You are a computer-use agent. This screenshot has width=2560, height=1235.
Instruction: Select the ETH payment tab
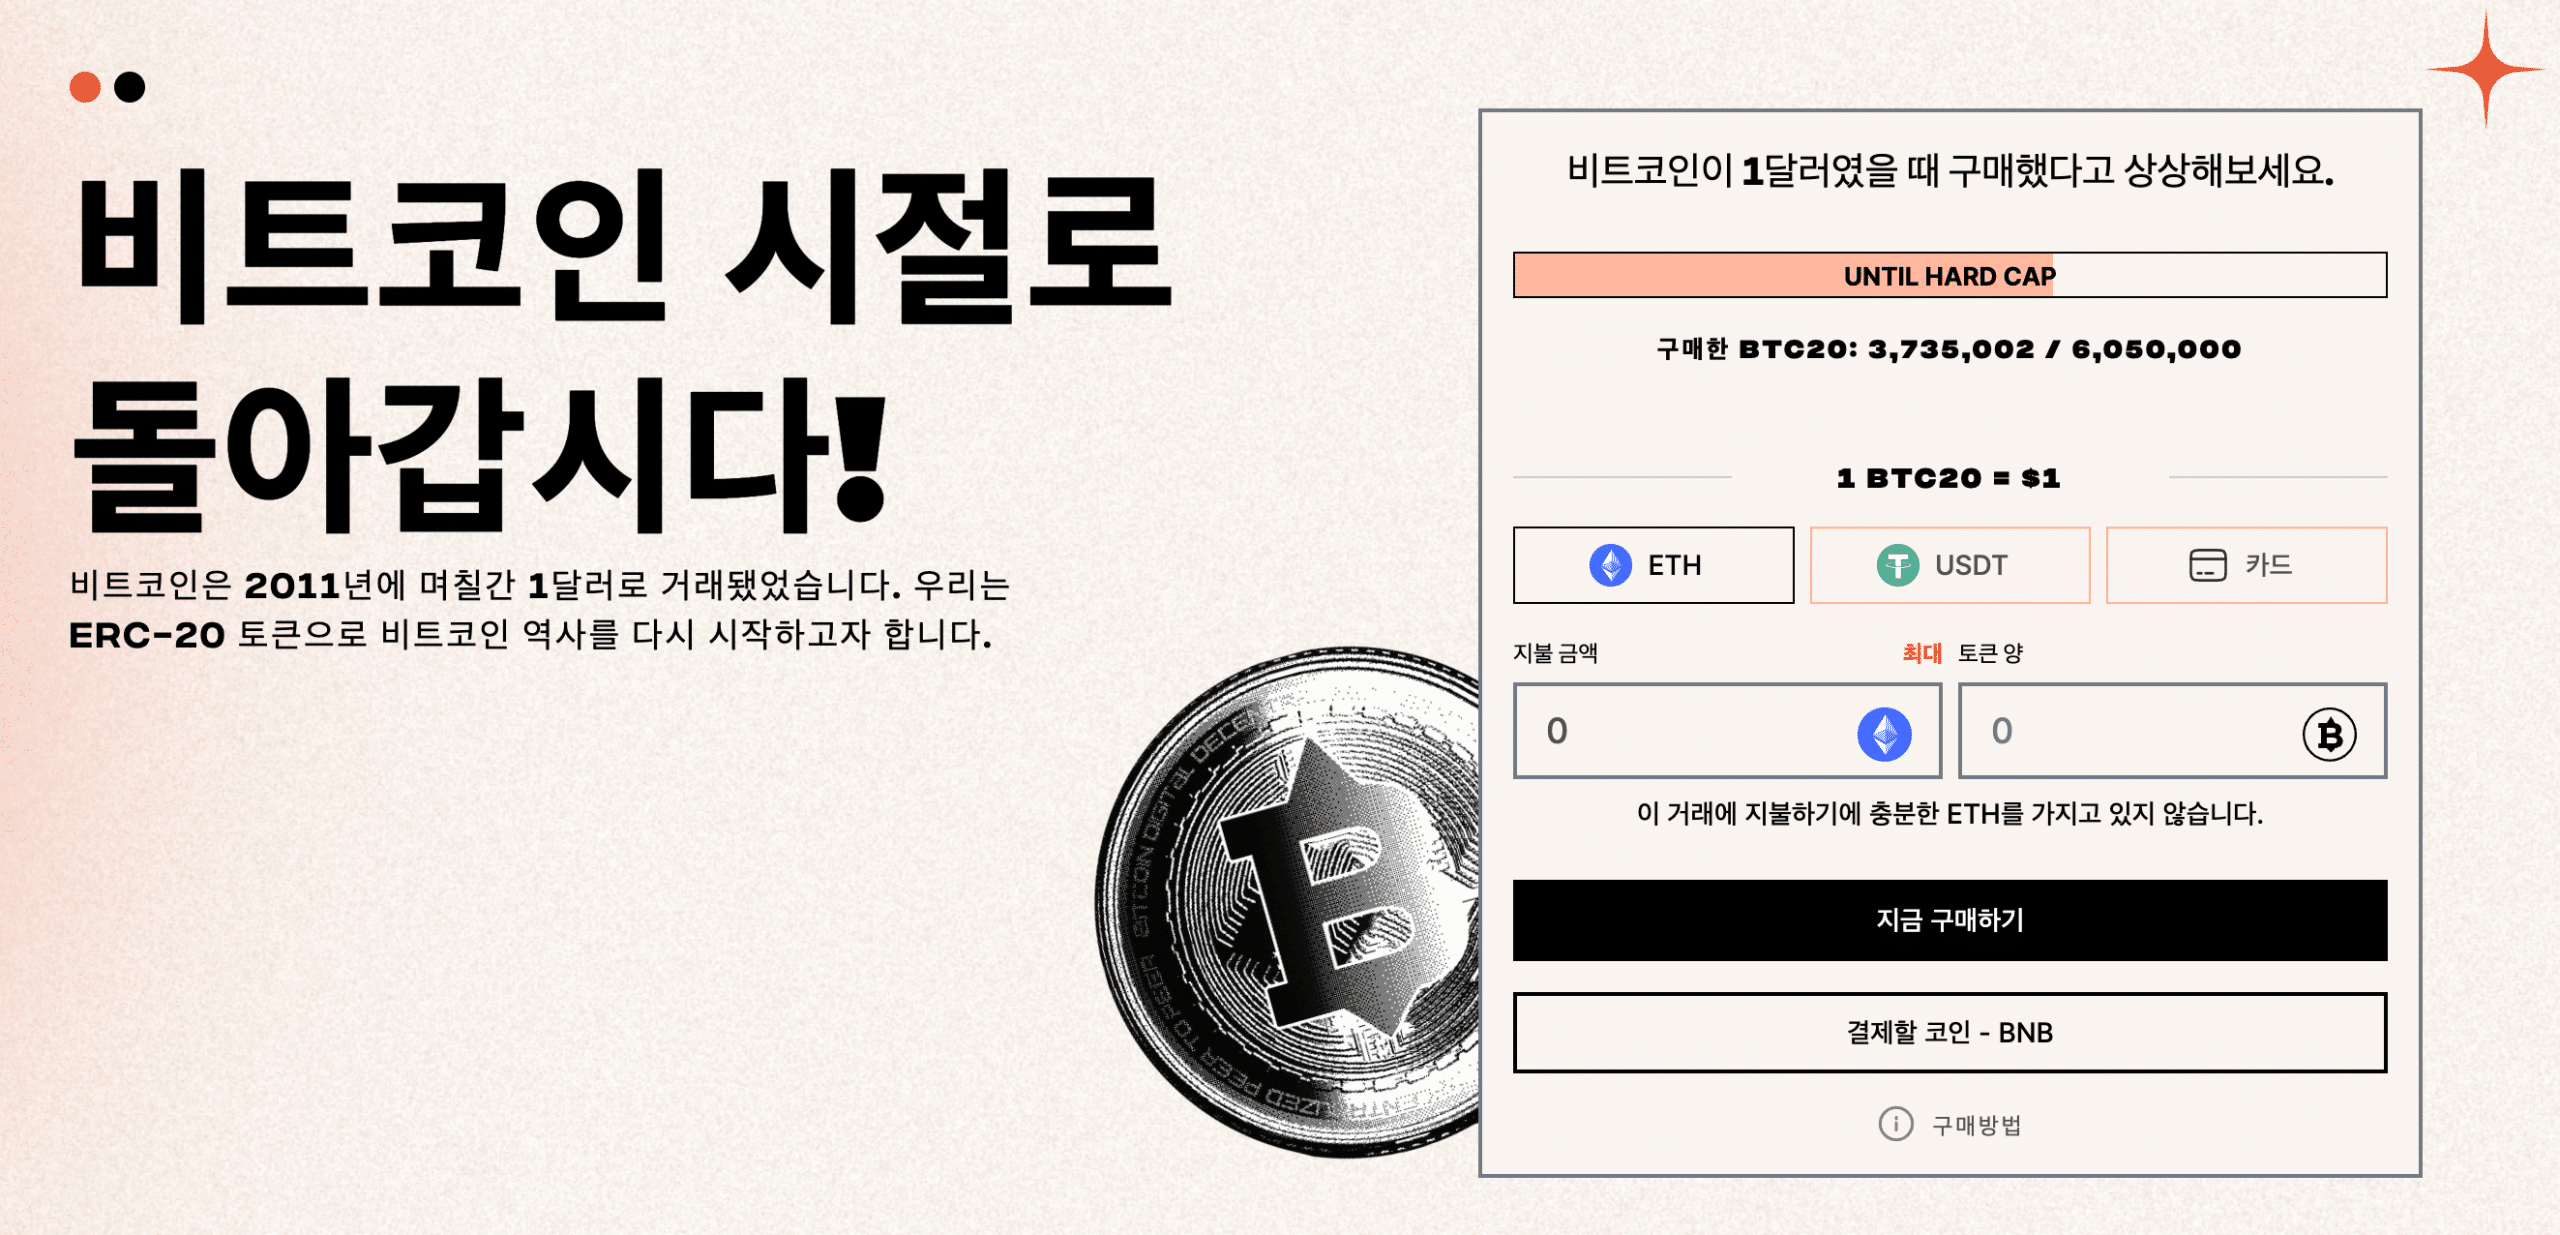click(1653, 565)
